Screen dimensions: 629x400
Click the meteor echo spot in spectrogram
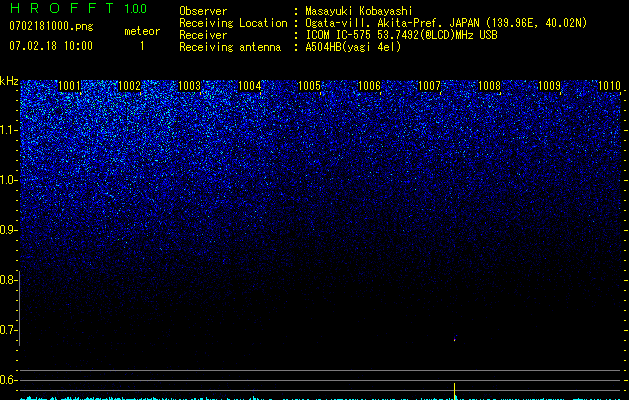pyautogui.click(x=455, y=339)
